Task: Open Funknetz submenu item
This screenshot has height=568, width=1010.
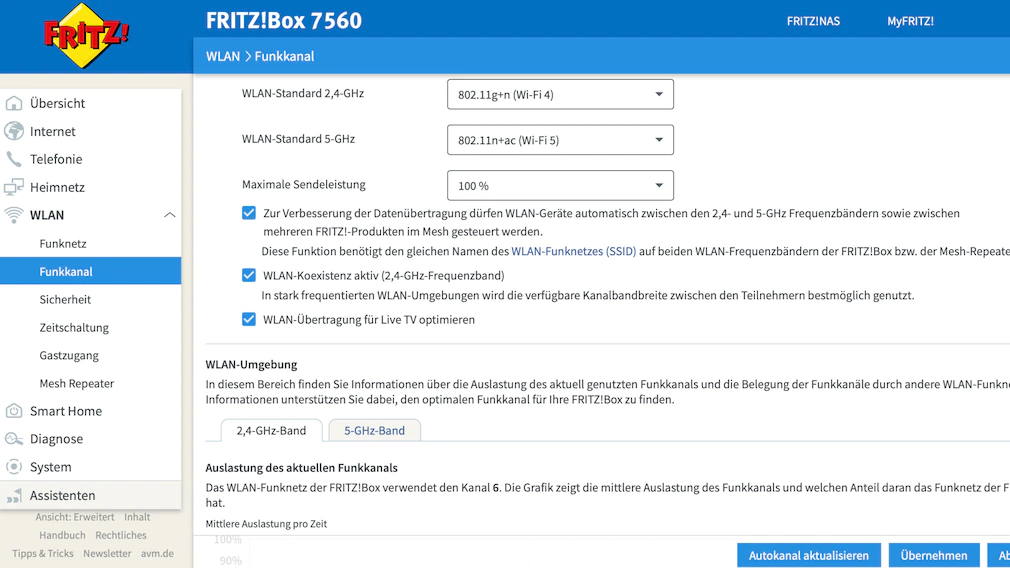Action: pyautogui.click(x=62, y=243)
